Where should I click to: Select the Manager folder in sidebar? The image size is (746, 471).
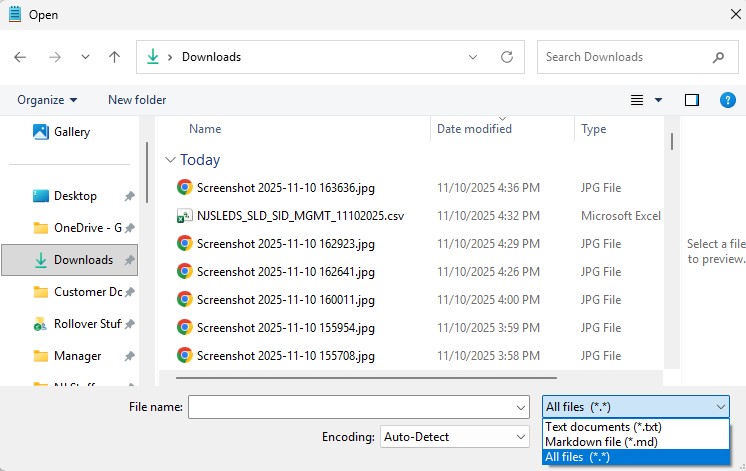point(67,356)
